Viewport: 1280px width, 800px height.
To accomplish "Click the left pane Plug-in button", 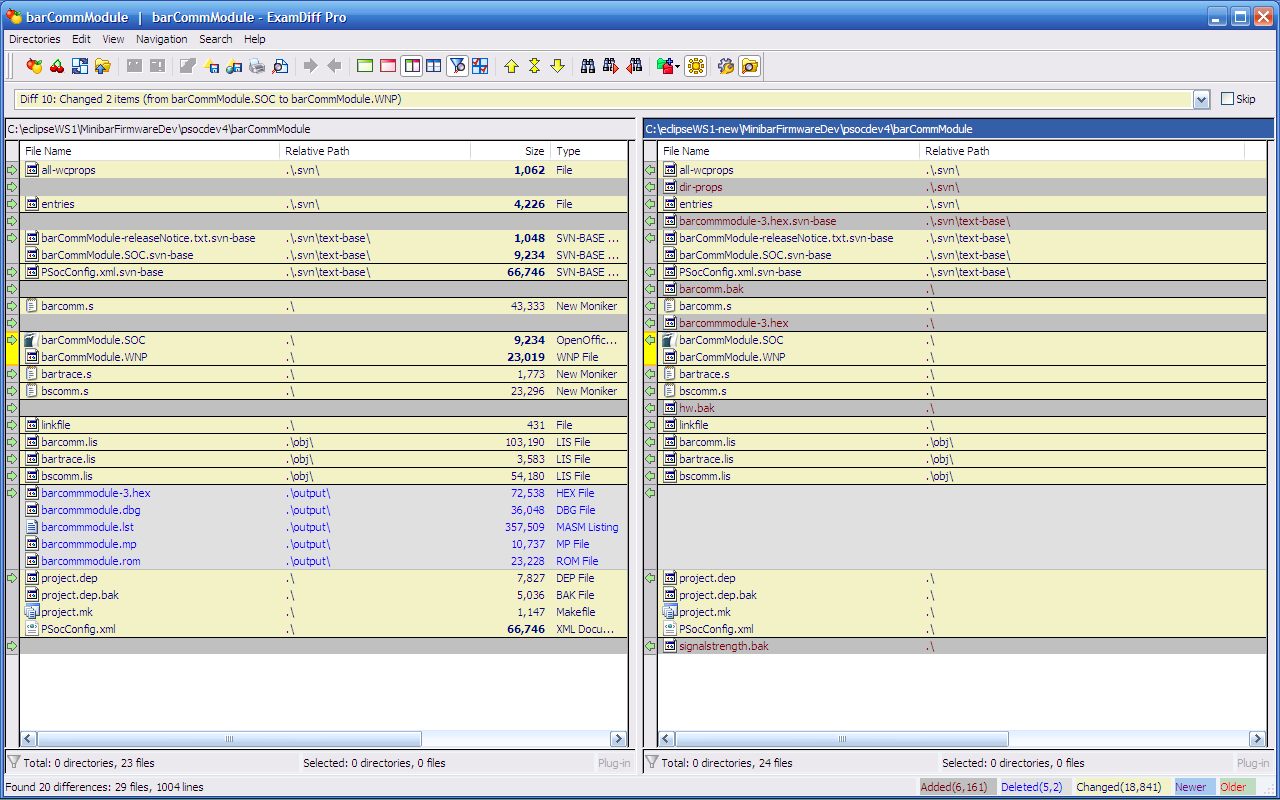I will click(x=614, y=763).
